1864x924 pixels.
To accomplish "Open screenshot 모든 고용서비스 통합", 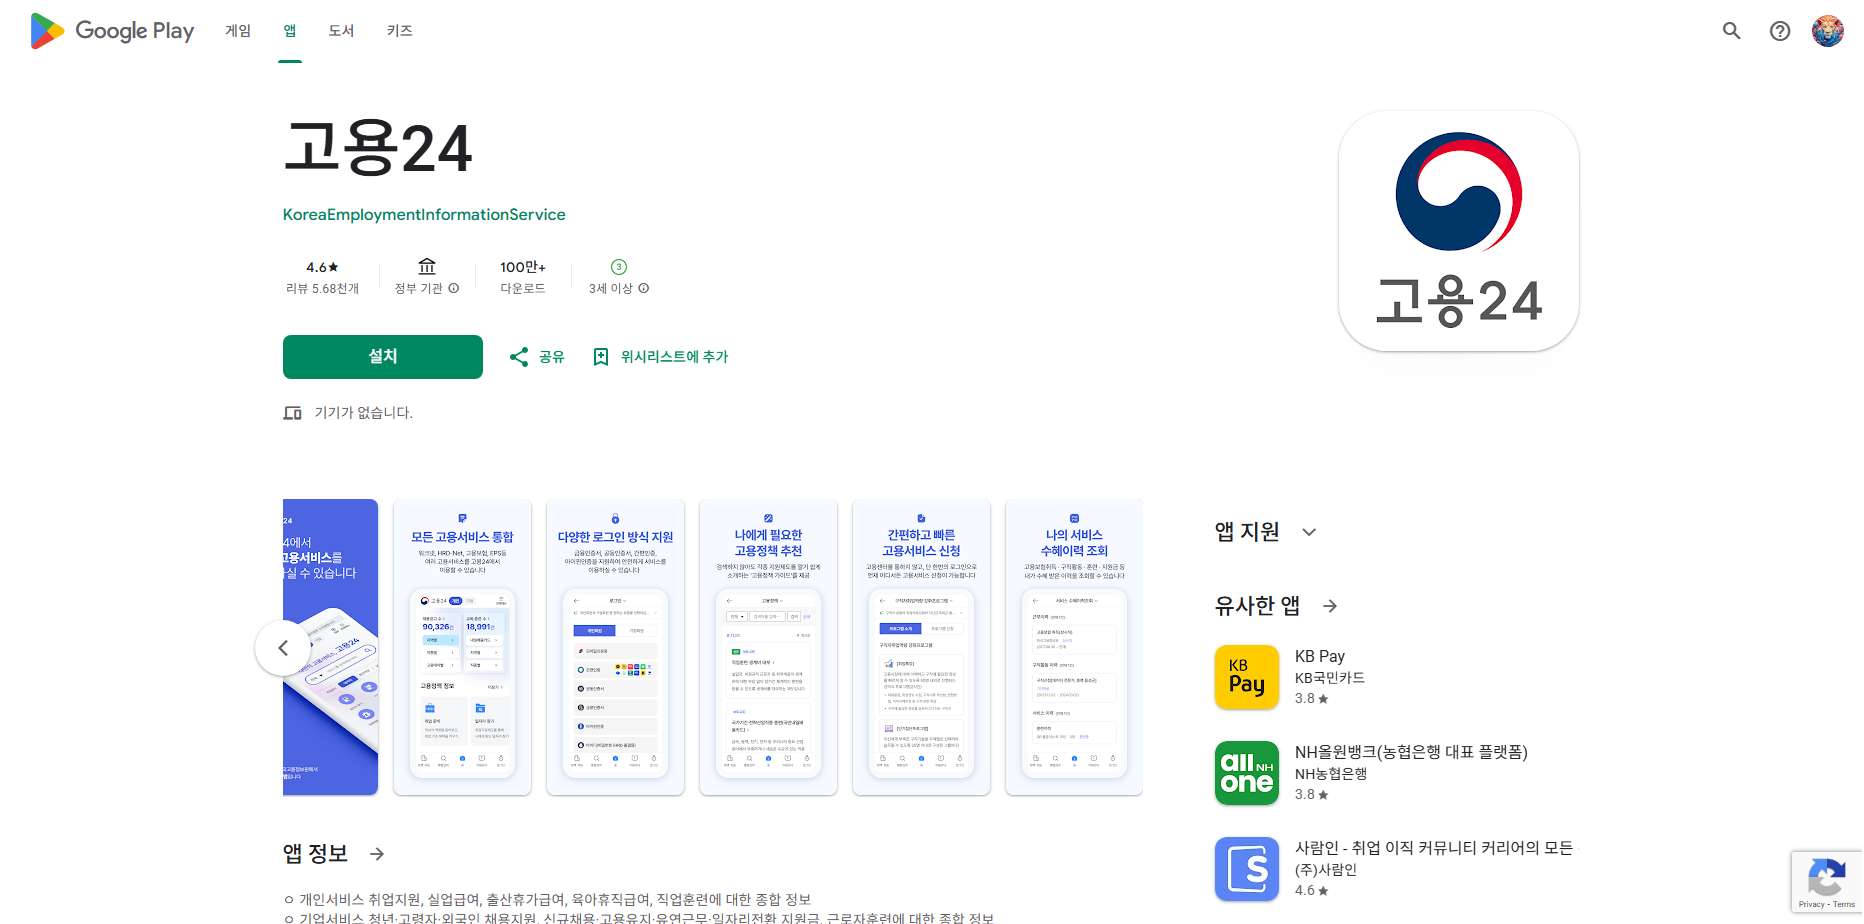I will (x=462, y=647).
